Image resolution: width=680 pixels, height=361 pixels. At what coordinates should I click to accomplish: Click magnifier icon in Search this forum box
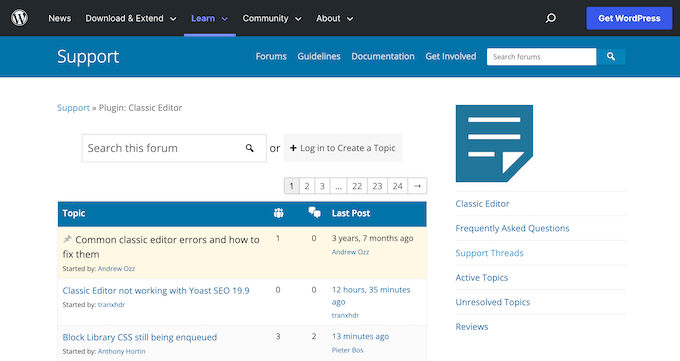pyautogui.click(x=249, y=148)
